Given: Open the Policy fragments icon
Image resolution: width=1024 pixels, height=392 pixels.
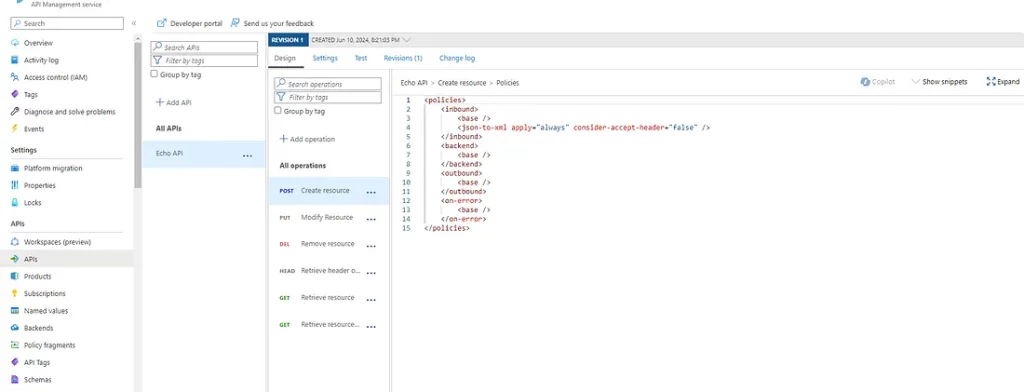Looking at the screenshot, I should (x=15, y=345).
